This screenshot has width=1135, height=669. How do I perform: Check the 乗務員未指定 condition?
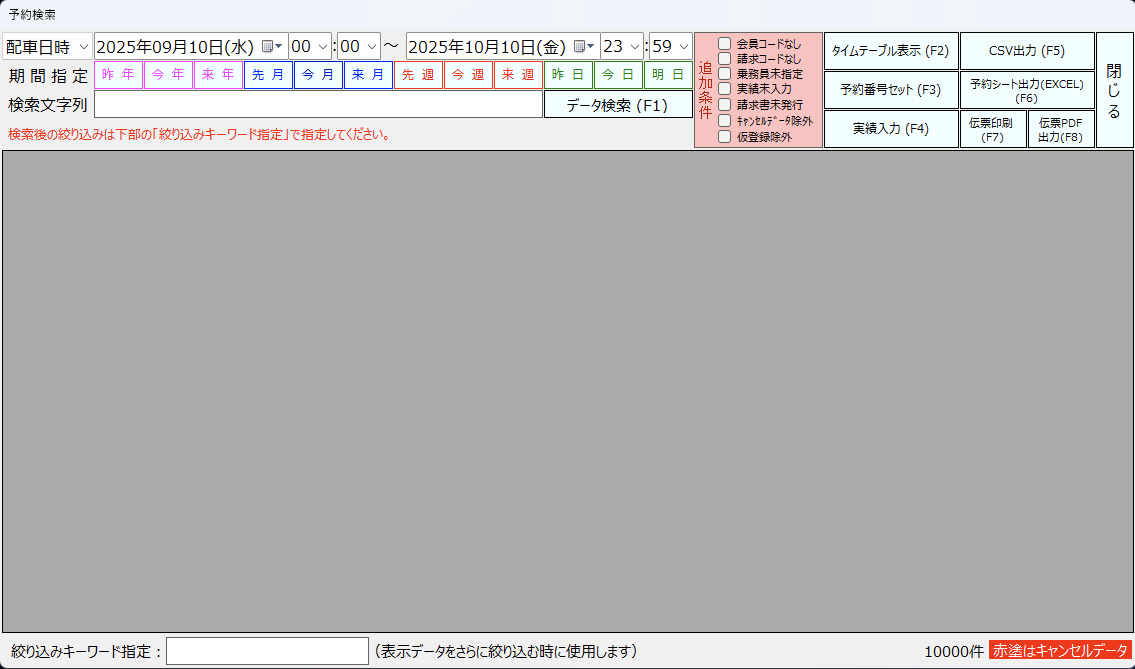coord(723,73)
